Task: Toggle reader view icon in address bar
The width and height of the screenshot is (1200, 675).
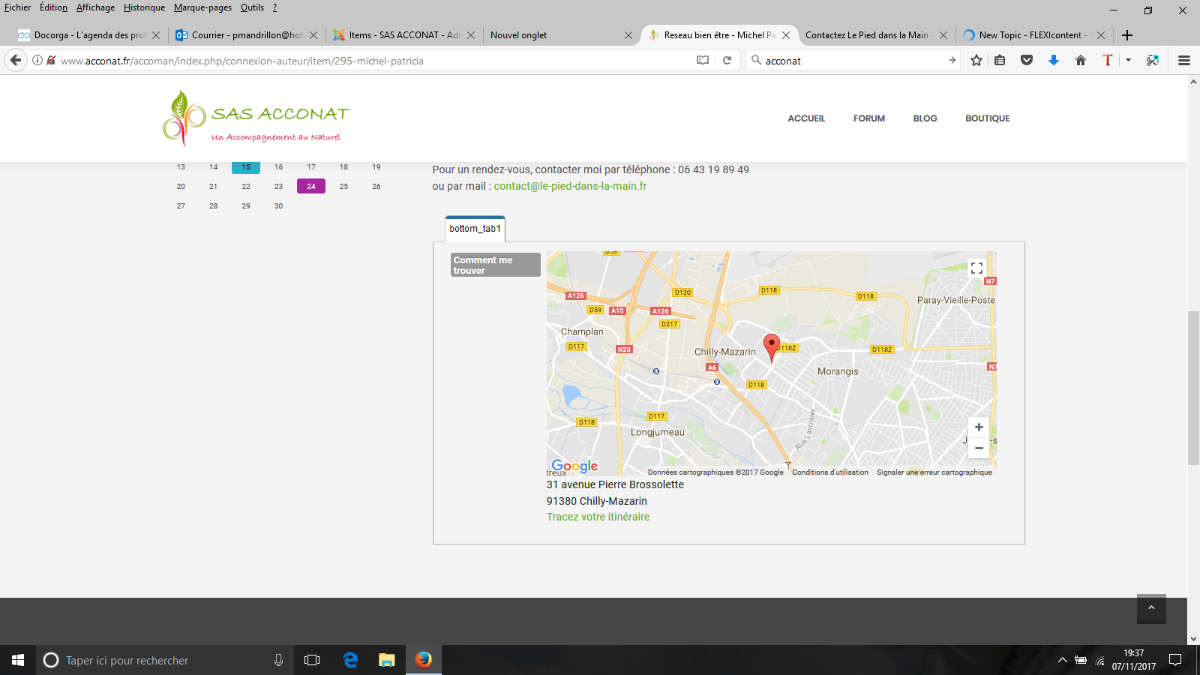Action: pos(702,60)
